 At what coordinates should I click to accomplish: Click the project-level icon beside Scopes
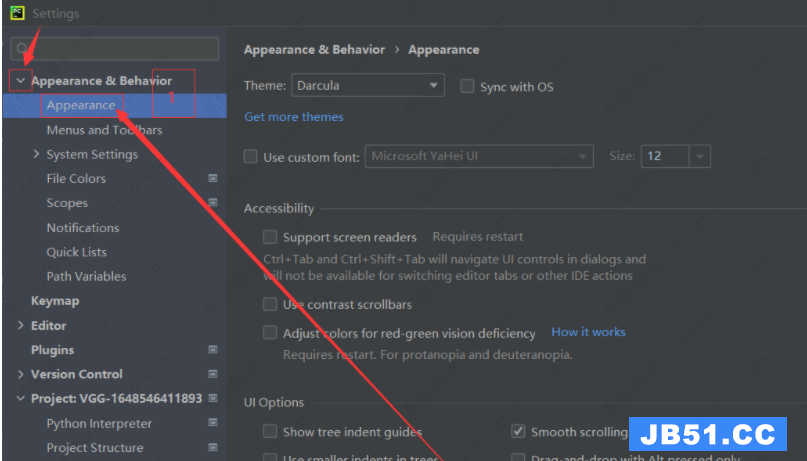pyautogui.click(x=212, y=203)
